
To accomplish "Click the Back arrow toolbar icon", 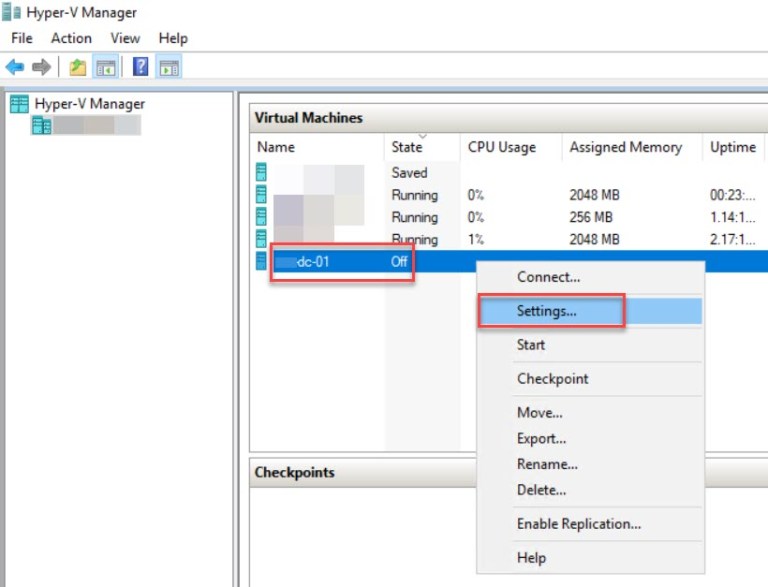I will (x=15, y=67).
